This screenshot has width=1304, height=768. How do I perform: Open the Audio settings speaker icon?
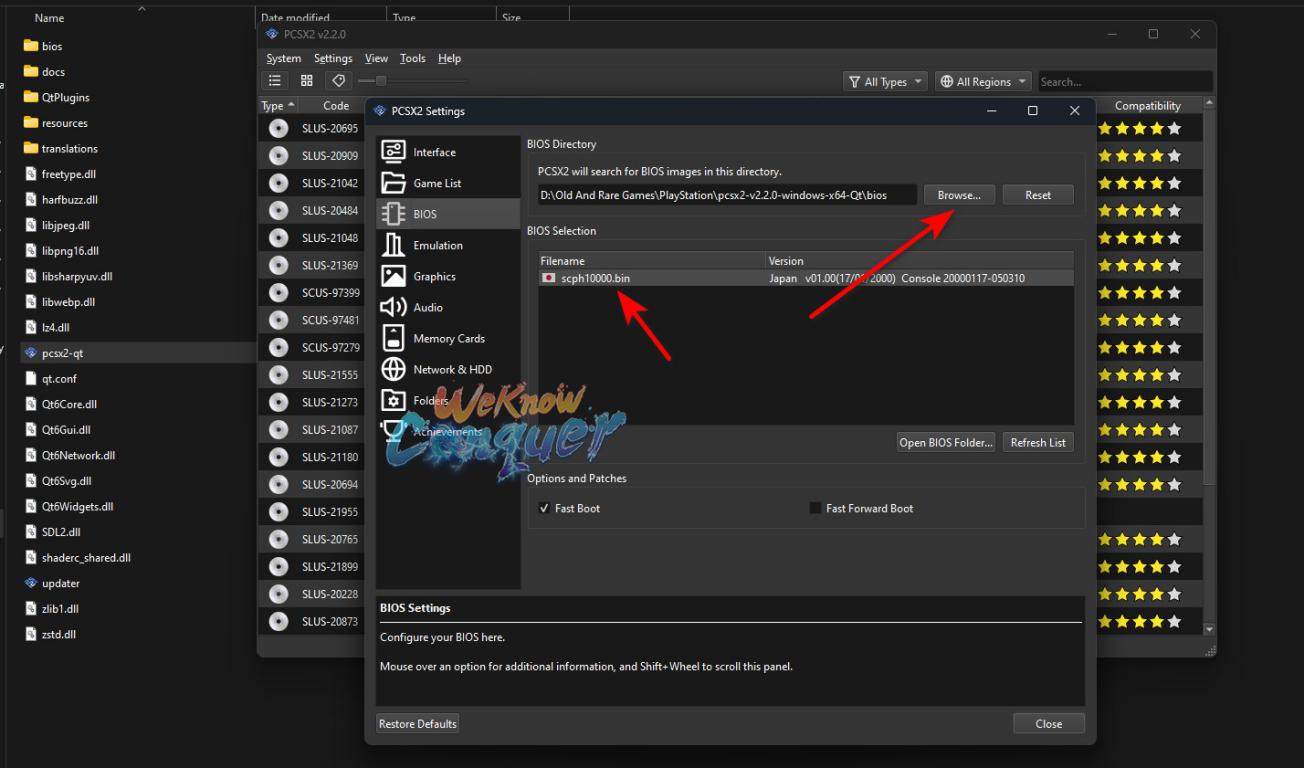(x=393, y=307)
